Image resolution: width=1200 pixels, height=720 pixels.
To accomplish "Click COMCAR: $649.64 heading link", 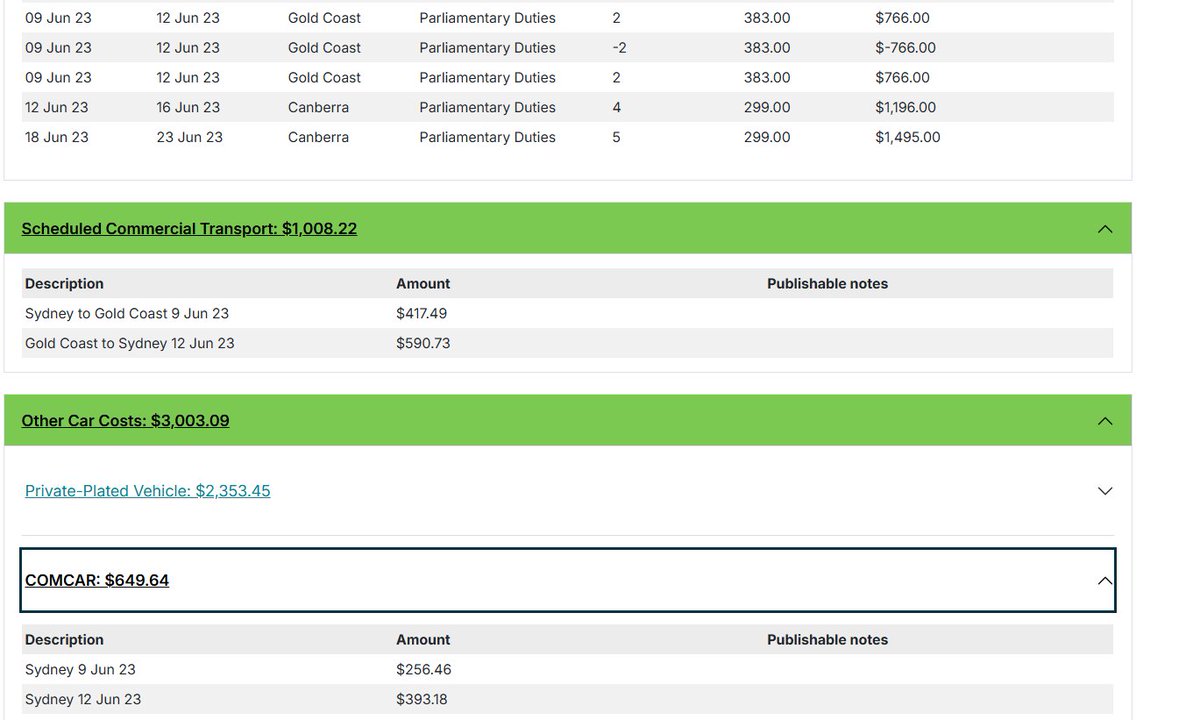I will point(97,580).
